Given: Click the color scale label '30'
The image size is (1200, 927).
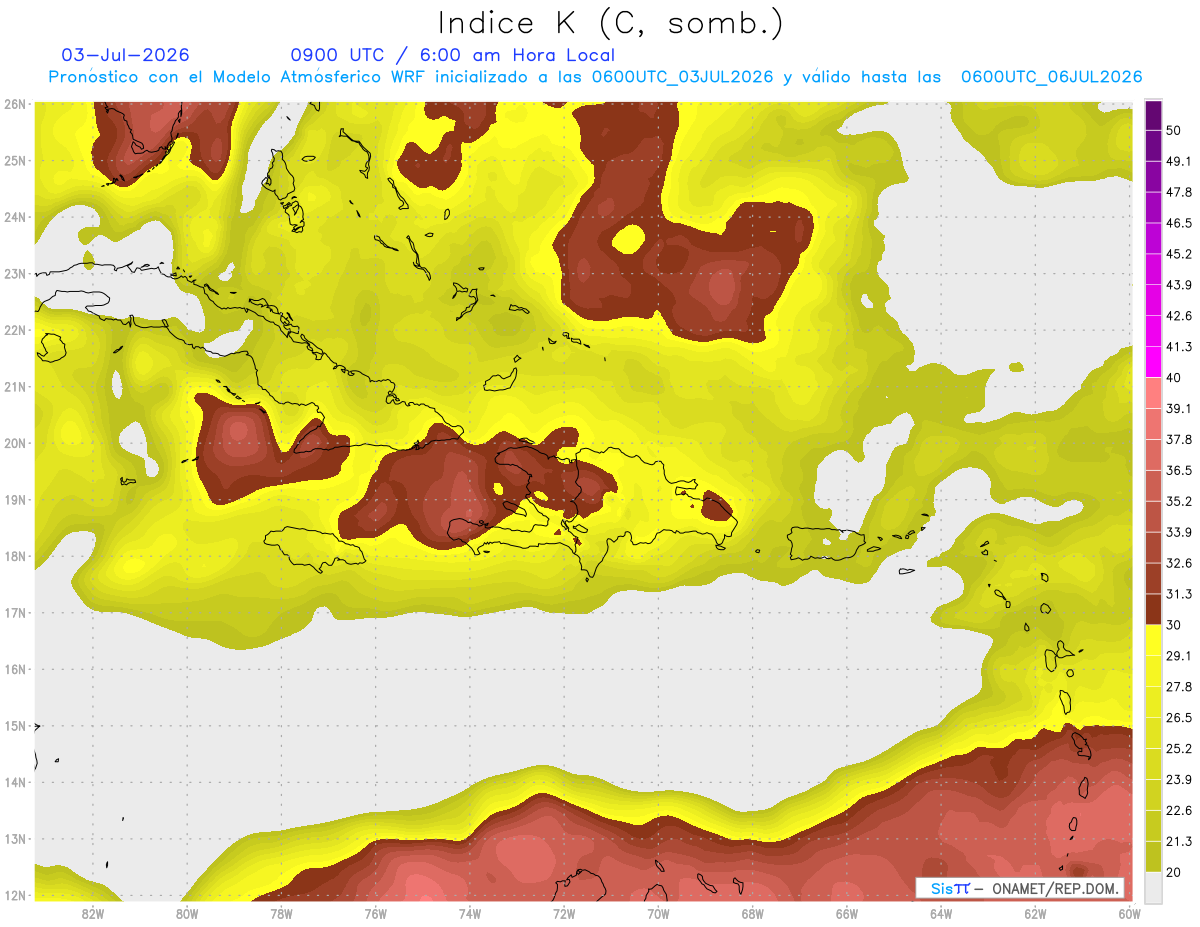Looking at the screenshot, I should pos(1173,625).
